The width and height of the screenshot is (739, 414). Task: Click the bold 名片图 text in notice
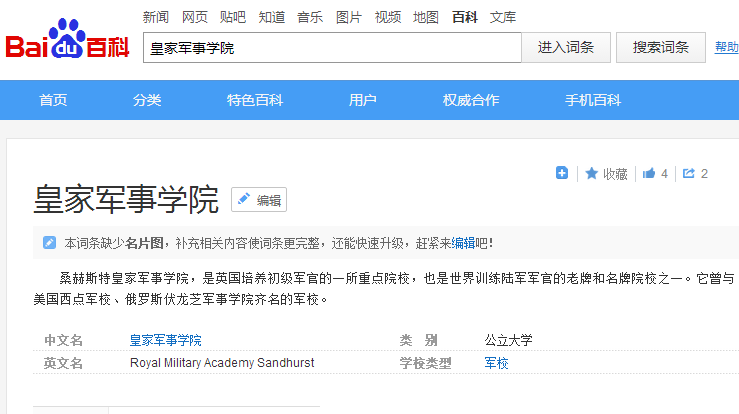tap(144, 243)
